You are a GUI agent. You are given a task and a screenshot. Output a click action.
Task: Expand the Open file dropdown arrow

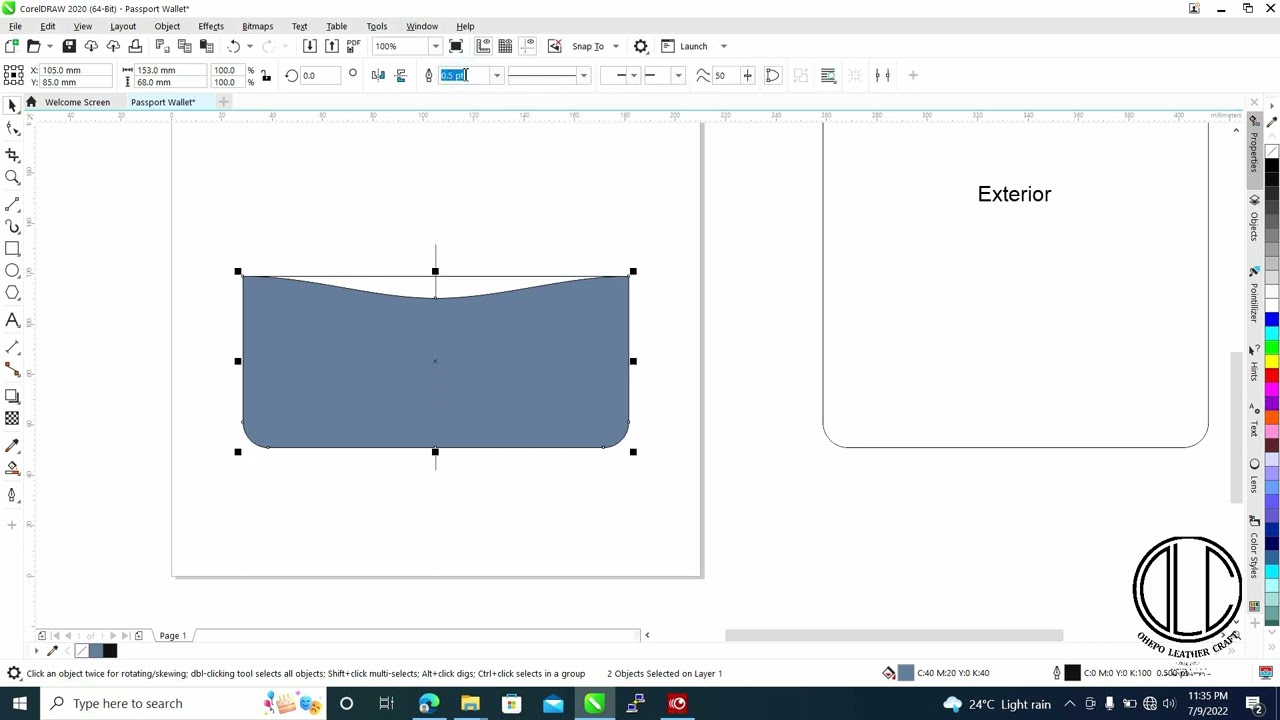(49, 46)
